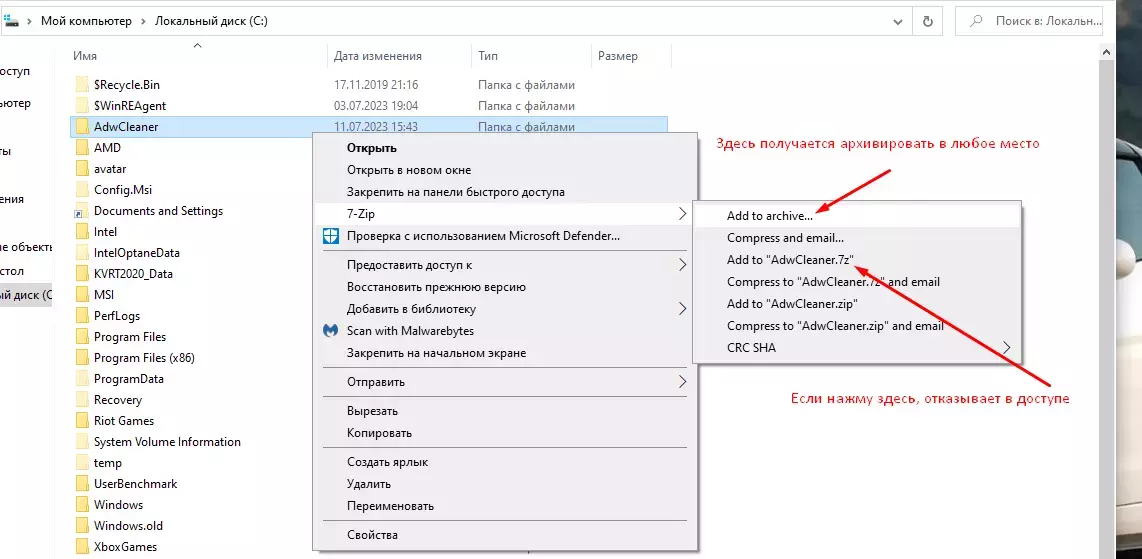Select the PerfLogs folder icon
The width and height of the screenshot is (1142, 559).
tap(81, 316)
